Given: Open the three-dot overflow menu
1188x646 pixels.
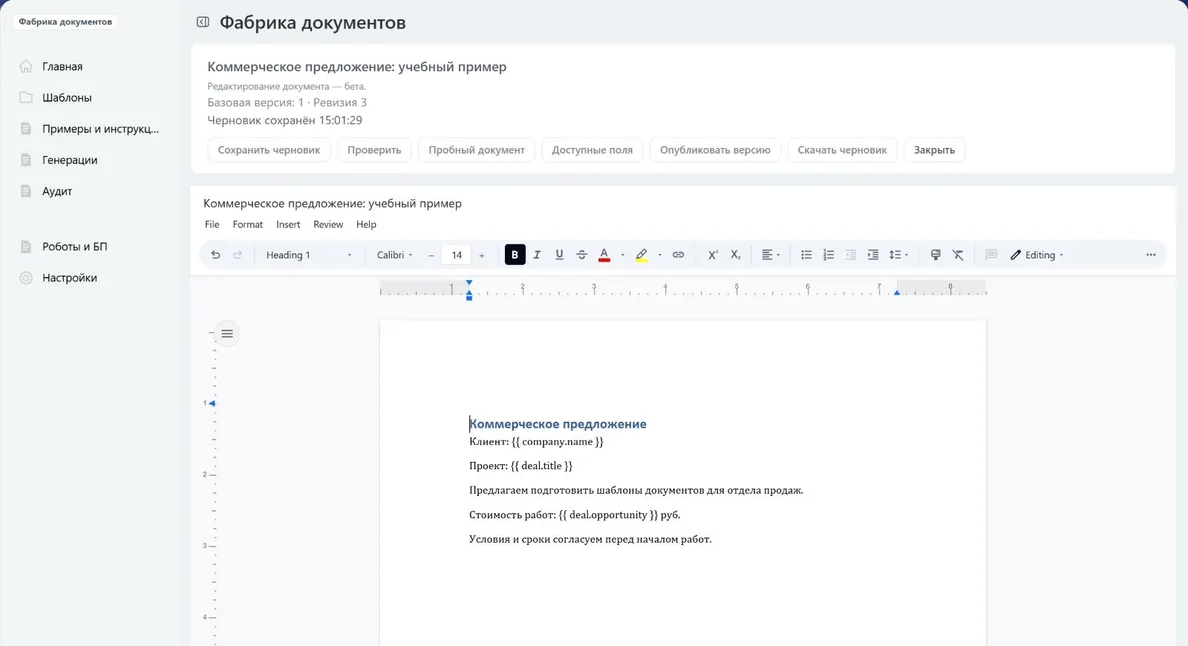Looking at the screenshot, I should click(x=1151, y=255).
